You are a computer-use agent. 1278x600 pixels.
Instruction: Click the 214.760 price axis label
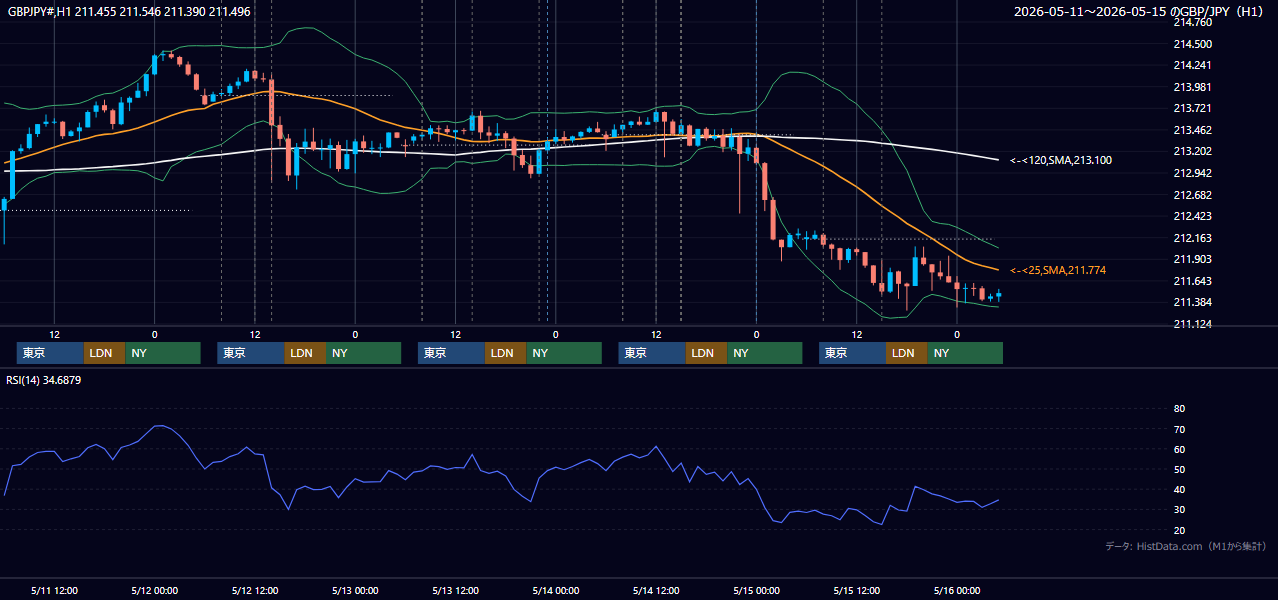pos(1193,22)
